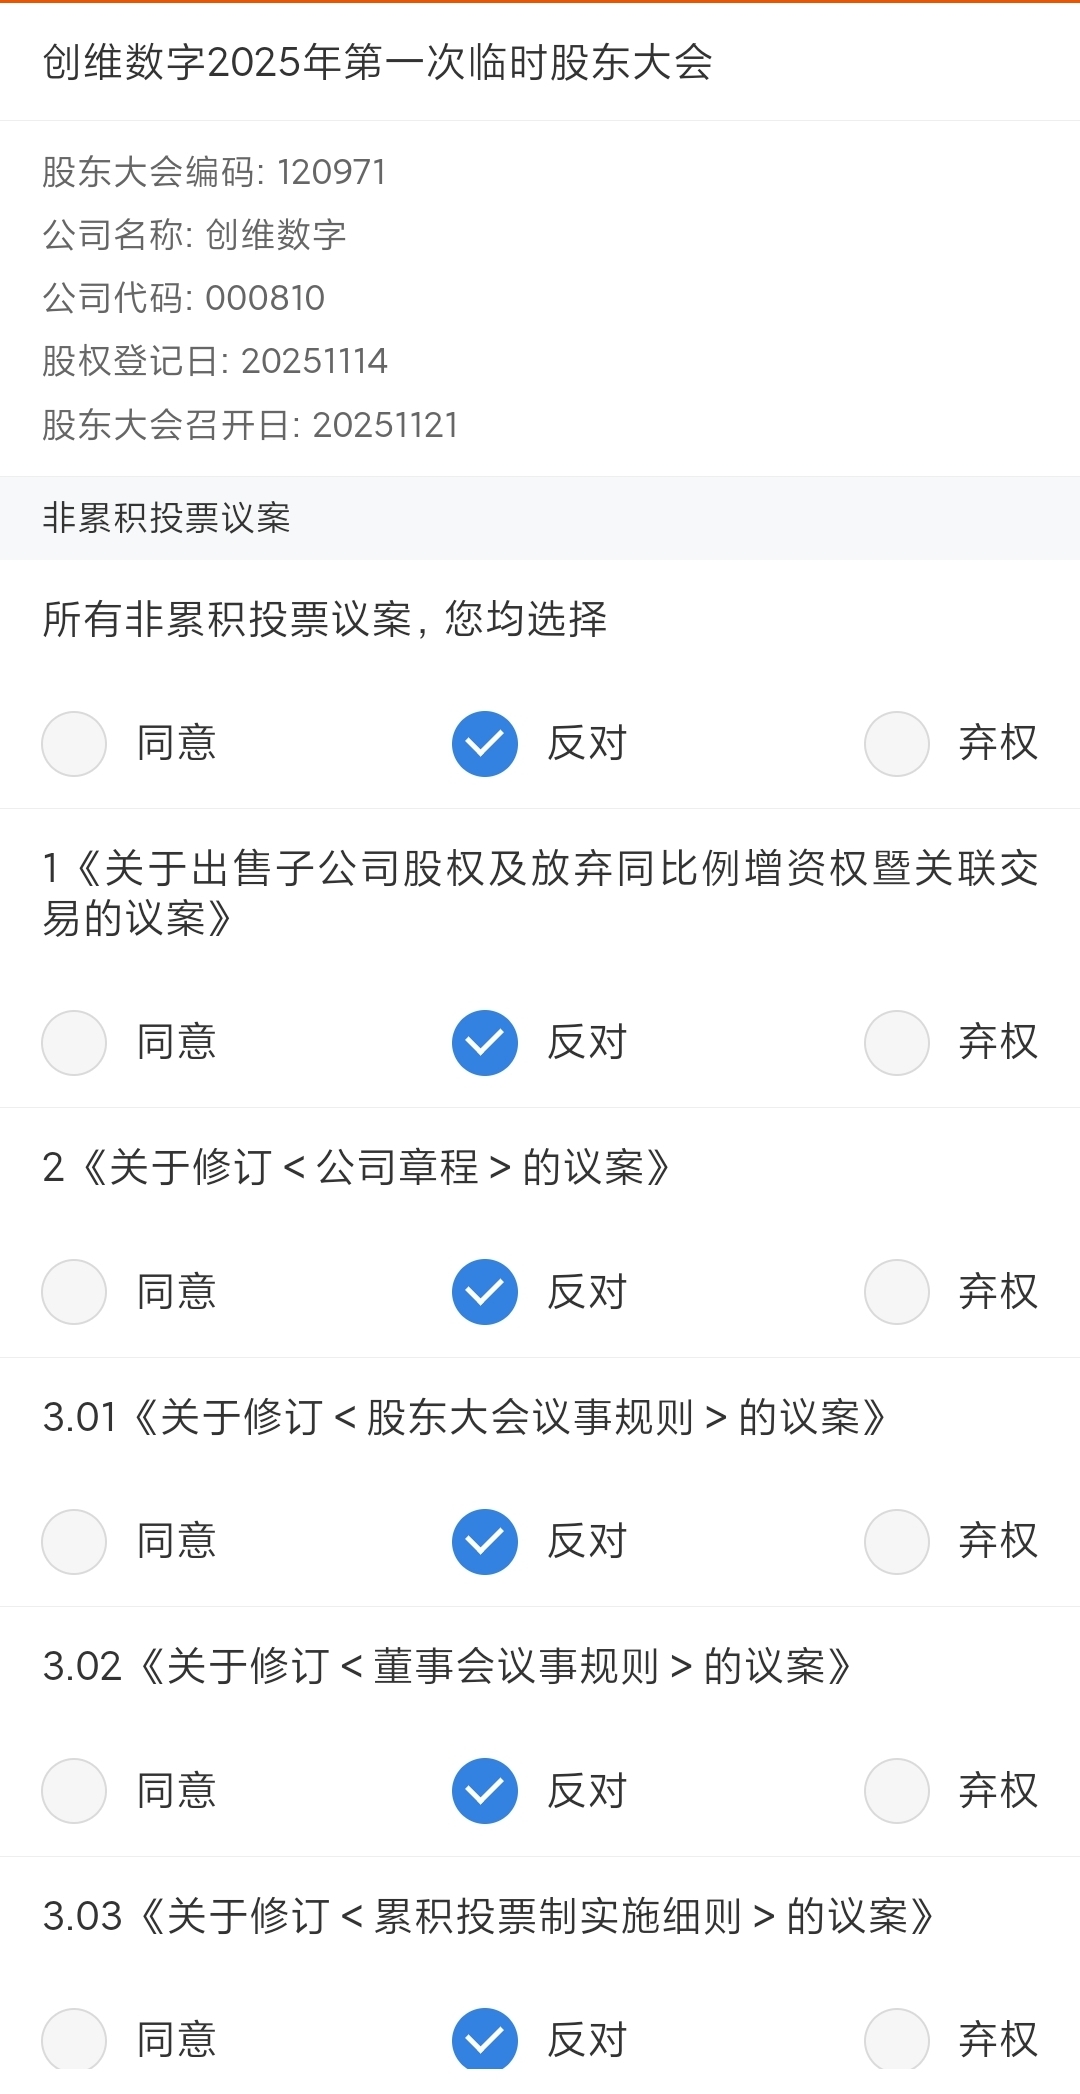
Task: Mark 同意 for proposal 3.03 累积投票制实施细则
Action: pyautogui.click(x=74, y=2039)
